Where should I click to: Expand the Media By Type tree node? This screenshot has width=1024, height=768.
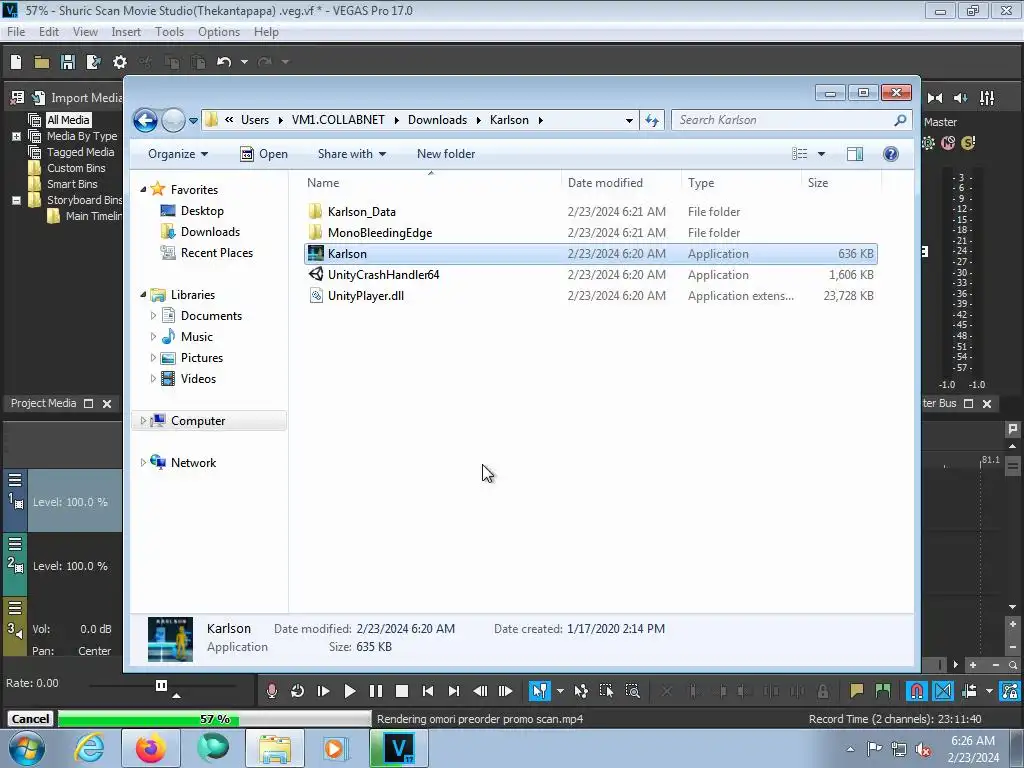(x=16, y=136)
